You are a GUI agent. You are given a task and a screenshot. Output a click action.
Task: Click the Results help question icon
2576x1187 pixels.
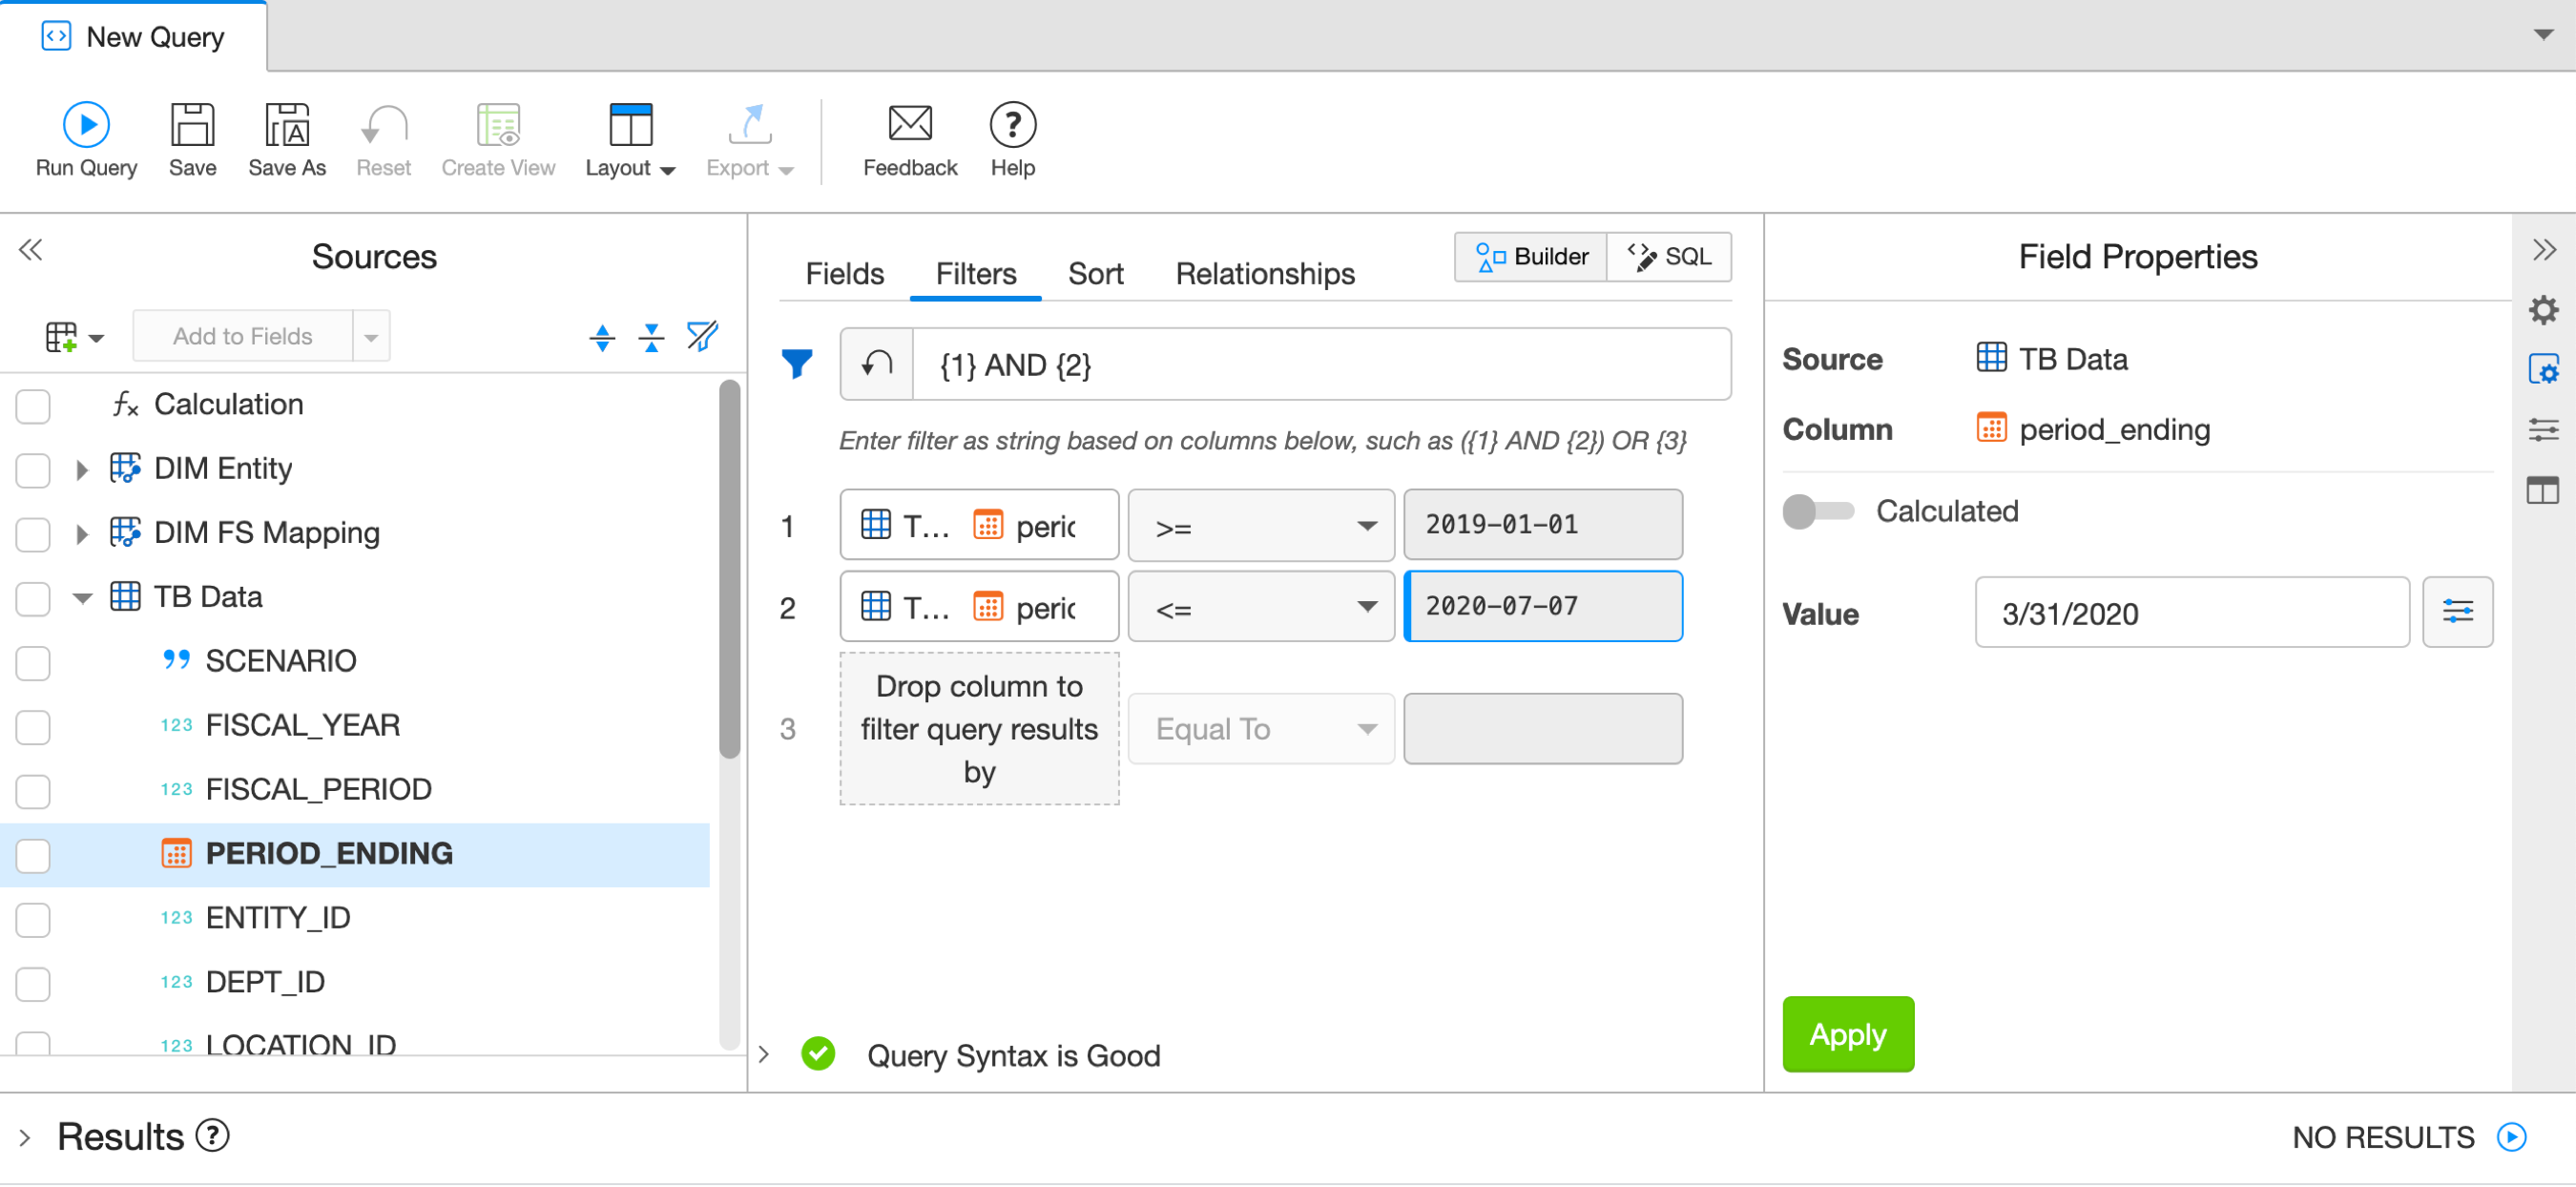[x=212, y=1136]
